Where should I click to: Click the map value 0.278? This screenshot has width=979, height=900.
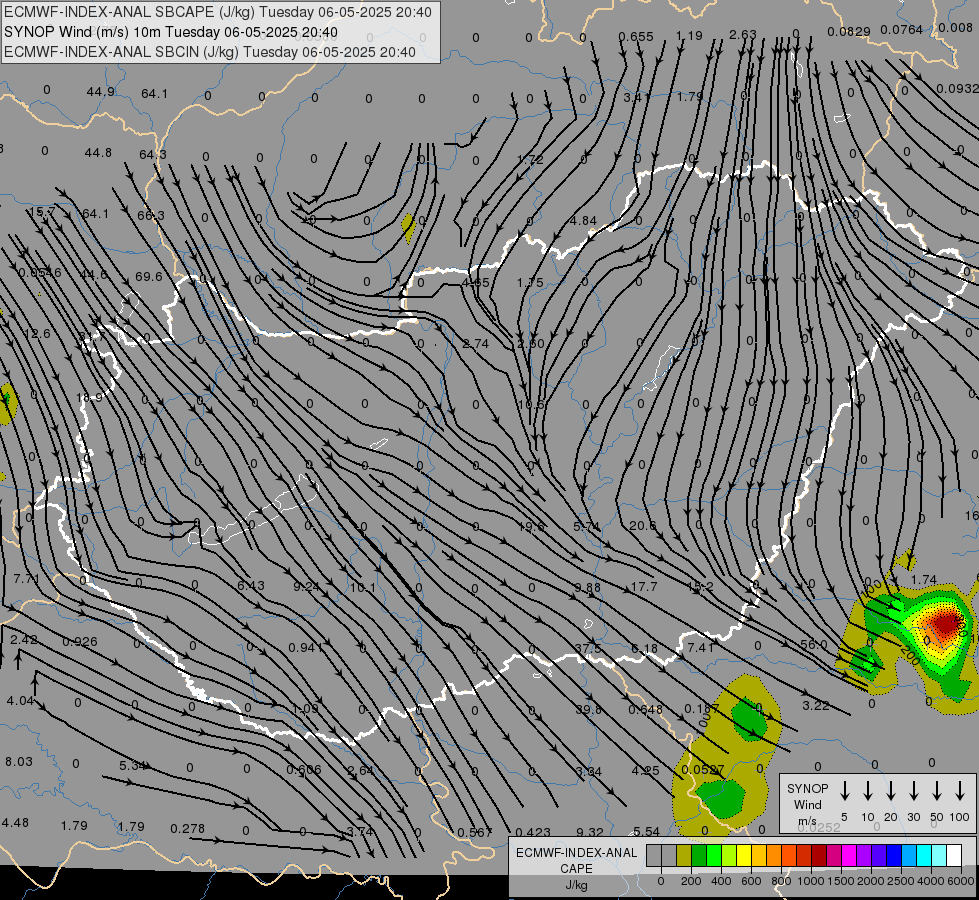tap(187, 828)
